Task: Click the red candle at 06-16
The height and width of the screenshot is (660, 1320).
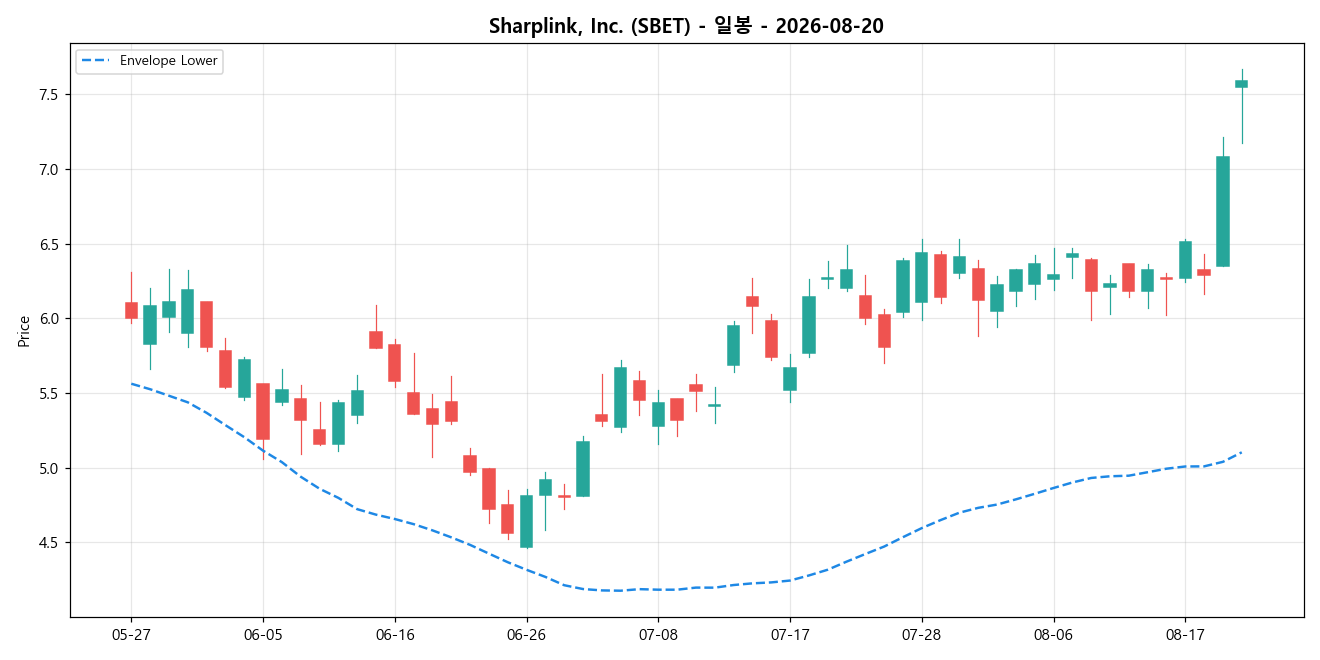Action: pos(395,363)
